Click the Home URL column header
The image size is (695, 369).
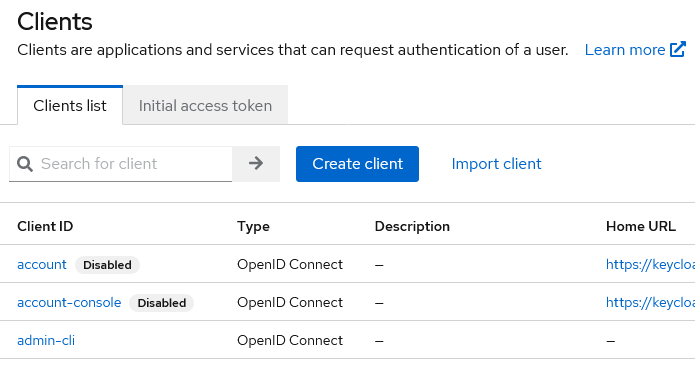point(641,226)
